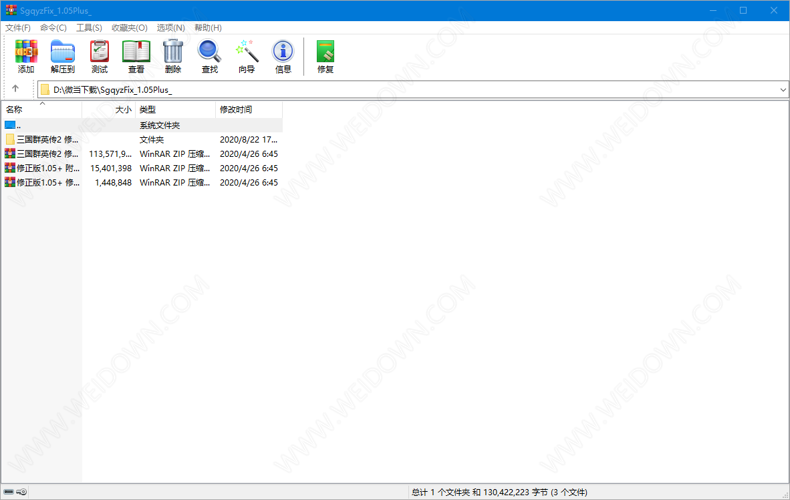This screenshot has height=500, width=790.
Task: Select the "修正版1.05+ 附..." file name
Action: [48, 168]
